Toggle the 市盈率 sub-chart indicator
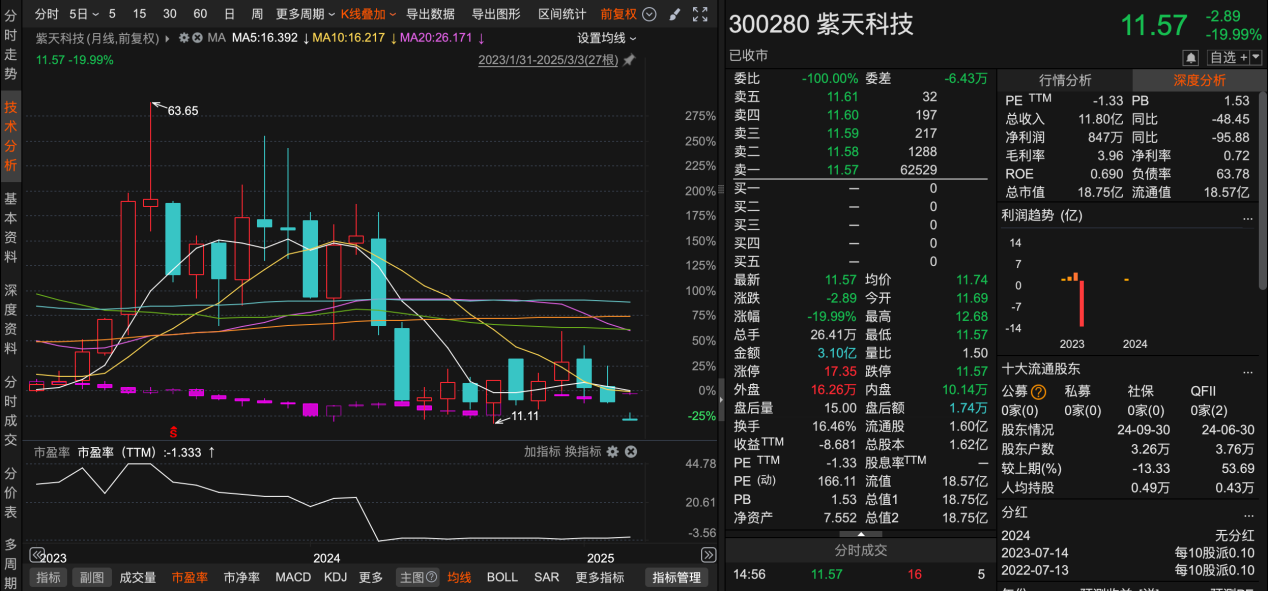Image resolution: width=1268 pixels, height=591 pixels. coord(190,577)
